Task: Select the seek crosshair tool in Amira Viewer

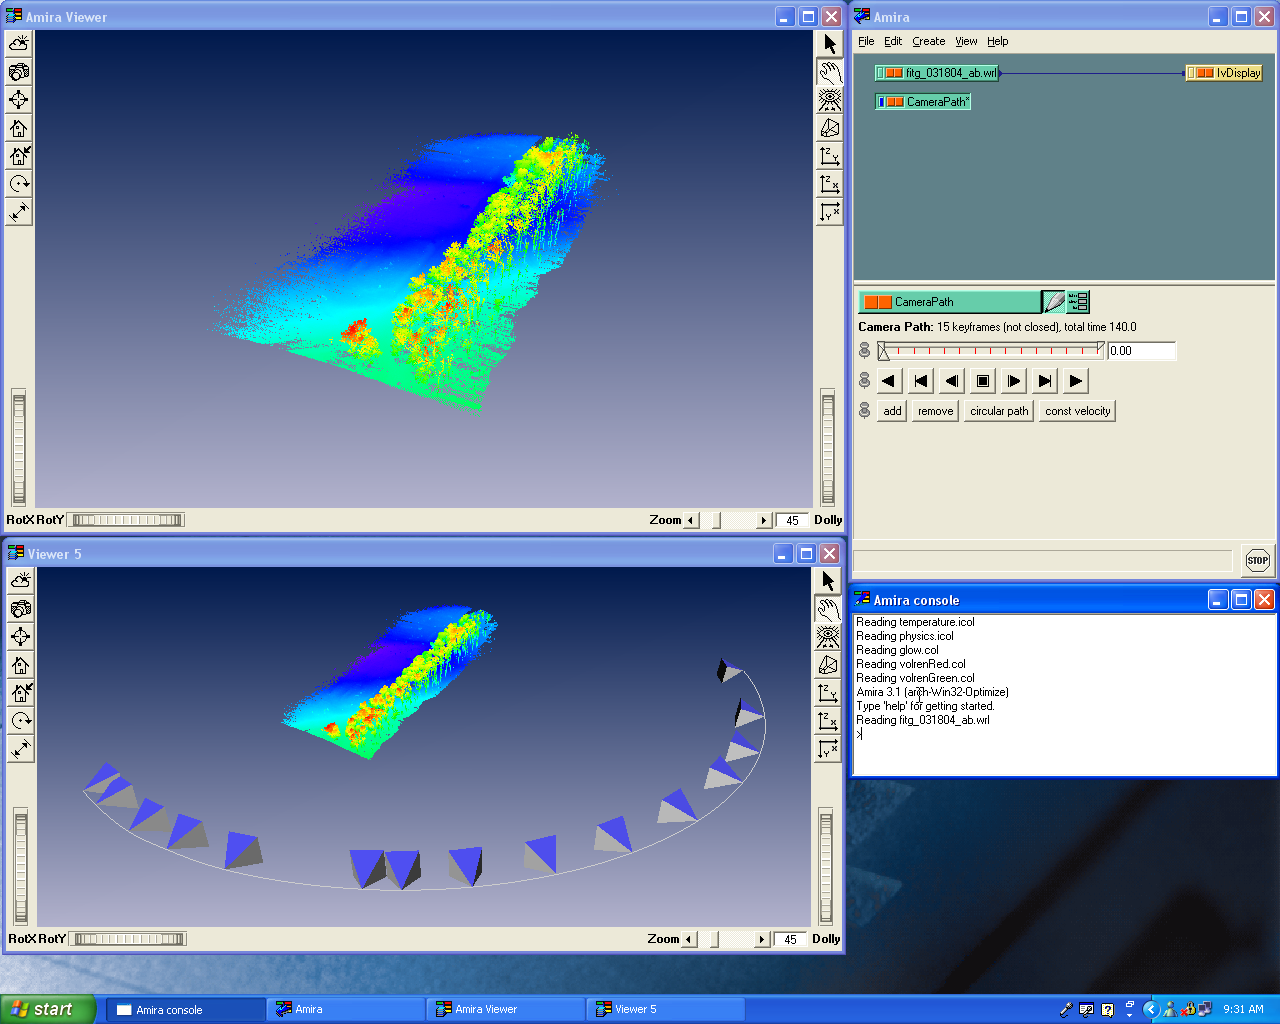Action: [x=19, y=100]
